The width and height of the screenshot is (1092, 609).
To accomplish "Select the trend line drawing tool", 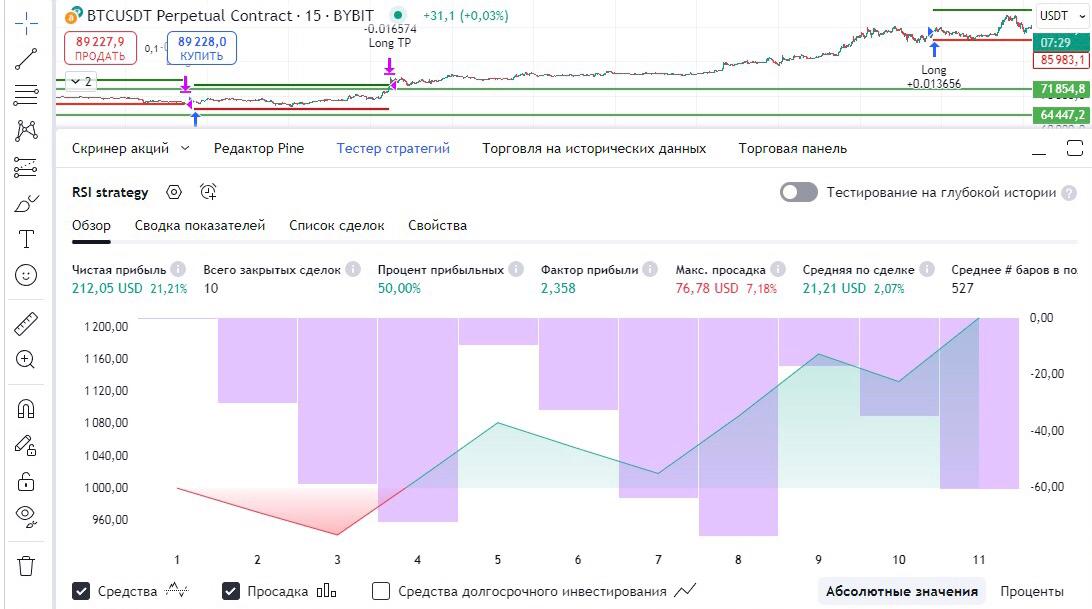I will (x=27, y=58).
